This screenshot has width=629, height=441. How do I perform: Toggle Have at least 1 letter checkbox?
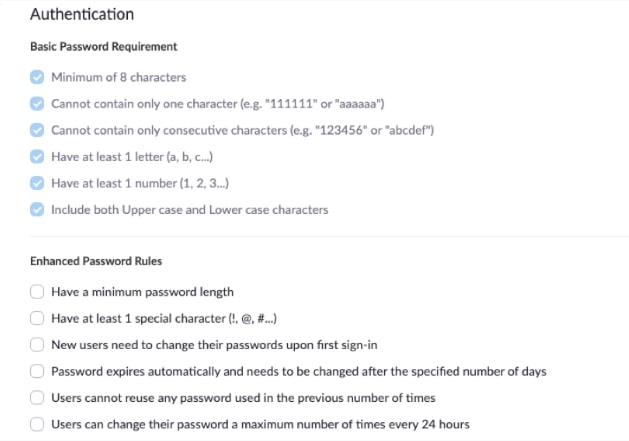[x=37, y=156]
